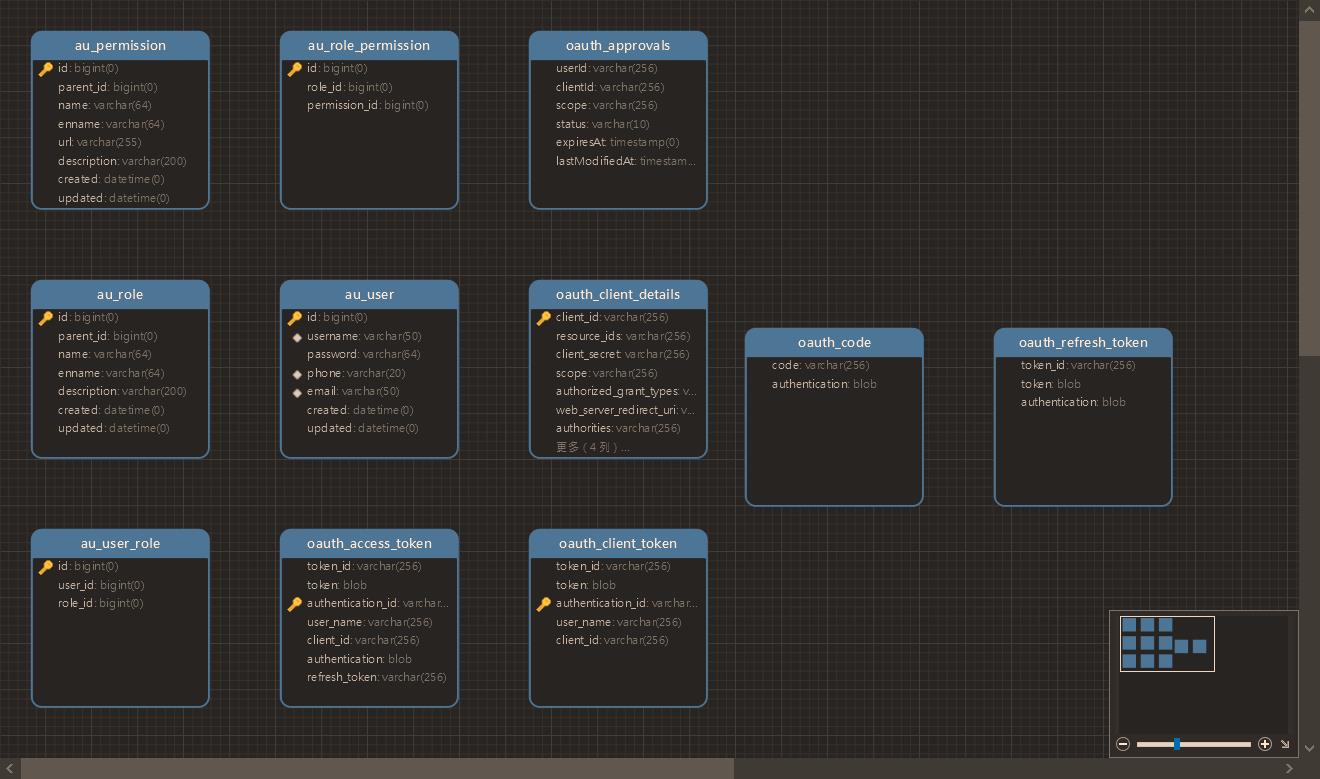Click the authorities column in oauth_client_details
Screen dimensions: 1320x779
[618, 428]
